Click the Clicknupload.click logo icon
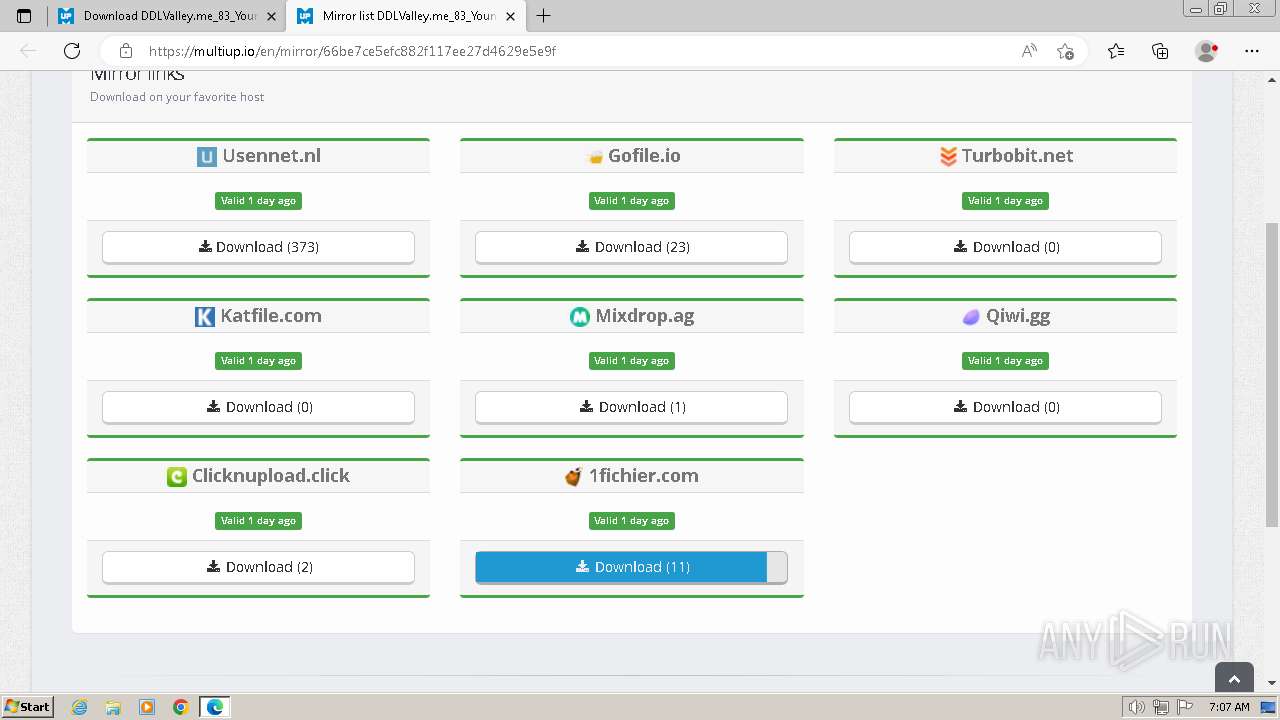This screenshot has width=1280, height=720. tap(177, 477)
